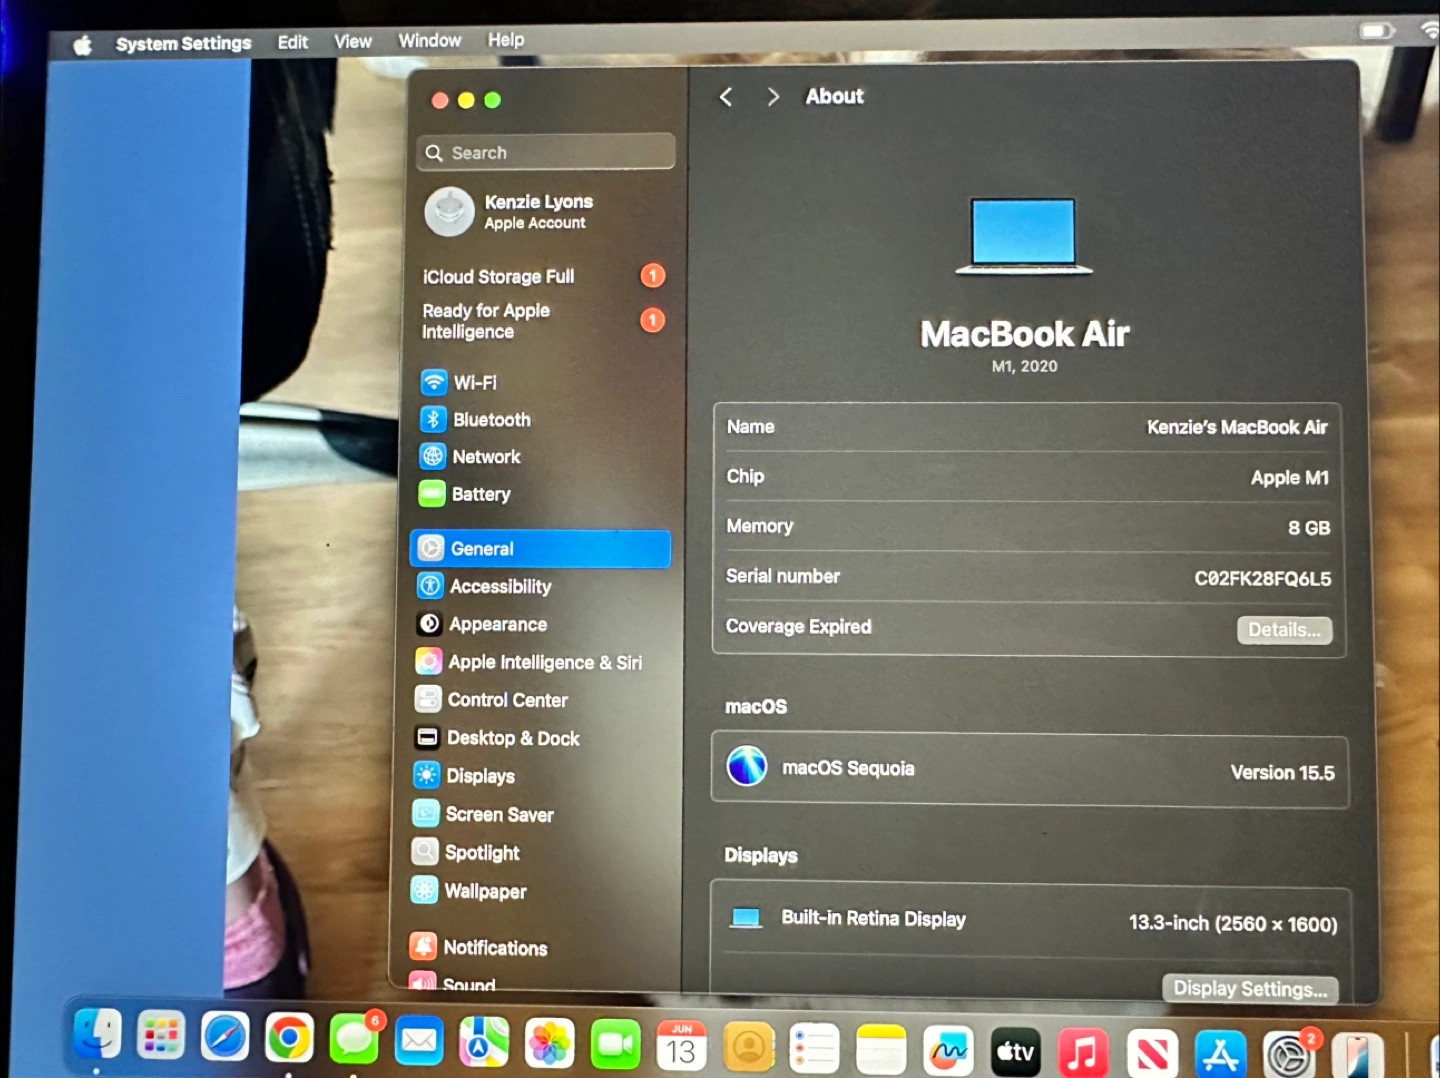Open App Store from the Dock
The image size is (1440, 1078).
point(1220,1055)
